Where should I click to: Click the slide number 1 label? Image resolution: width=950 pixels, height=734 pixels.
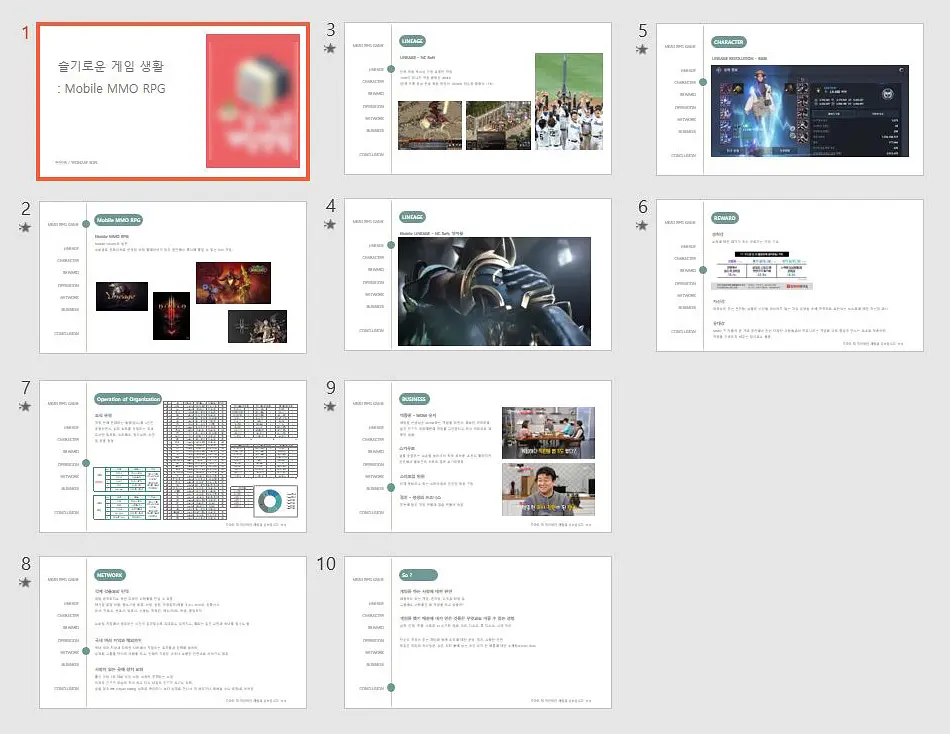point(25,32)
